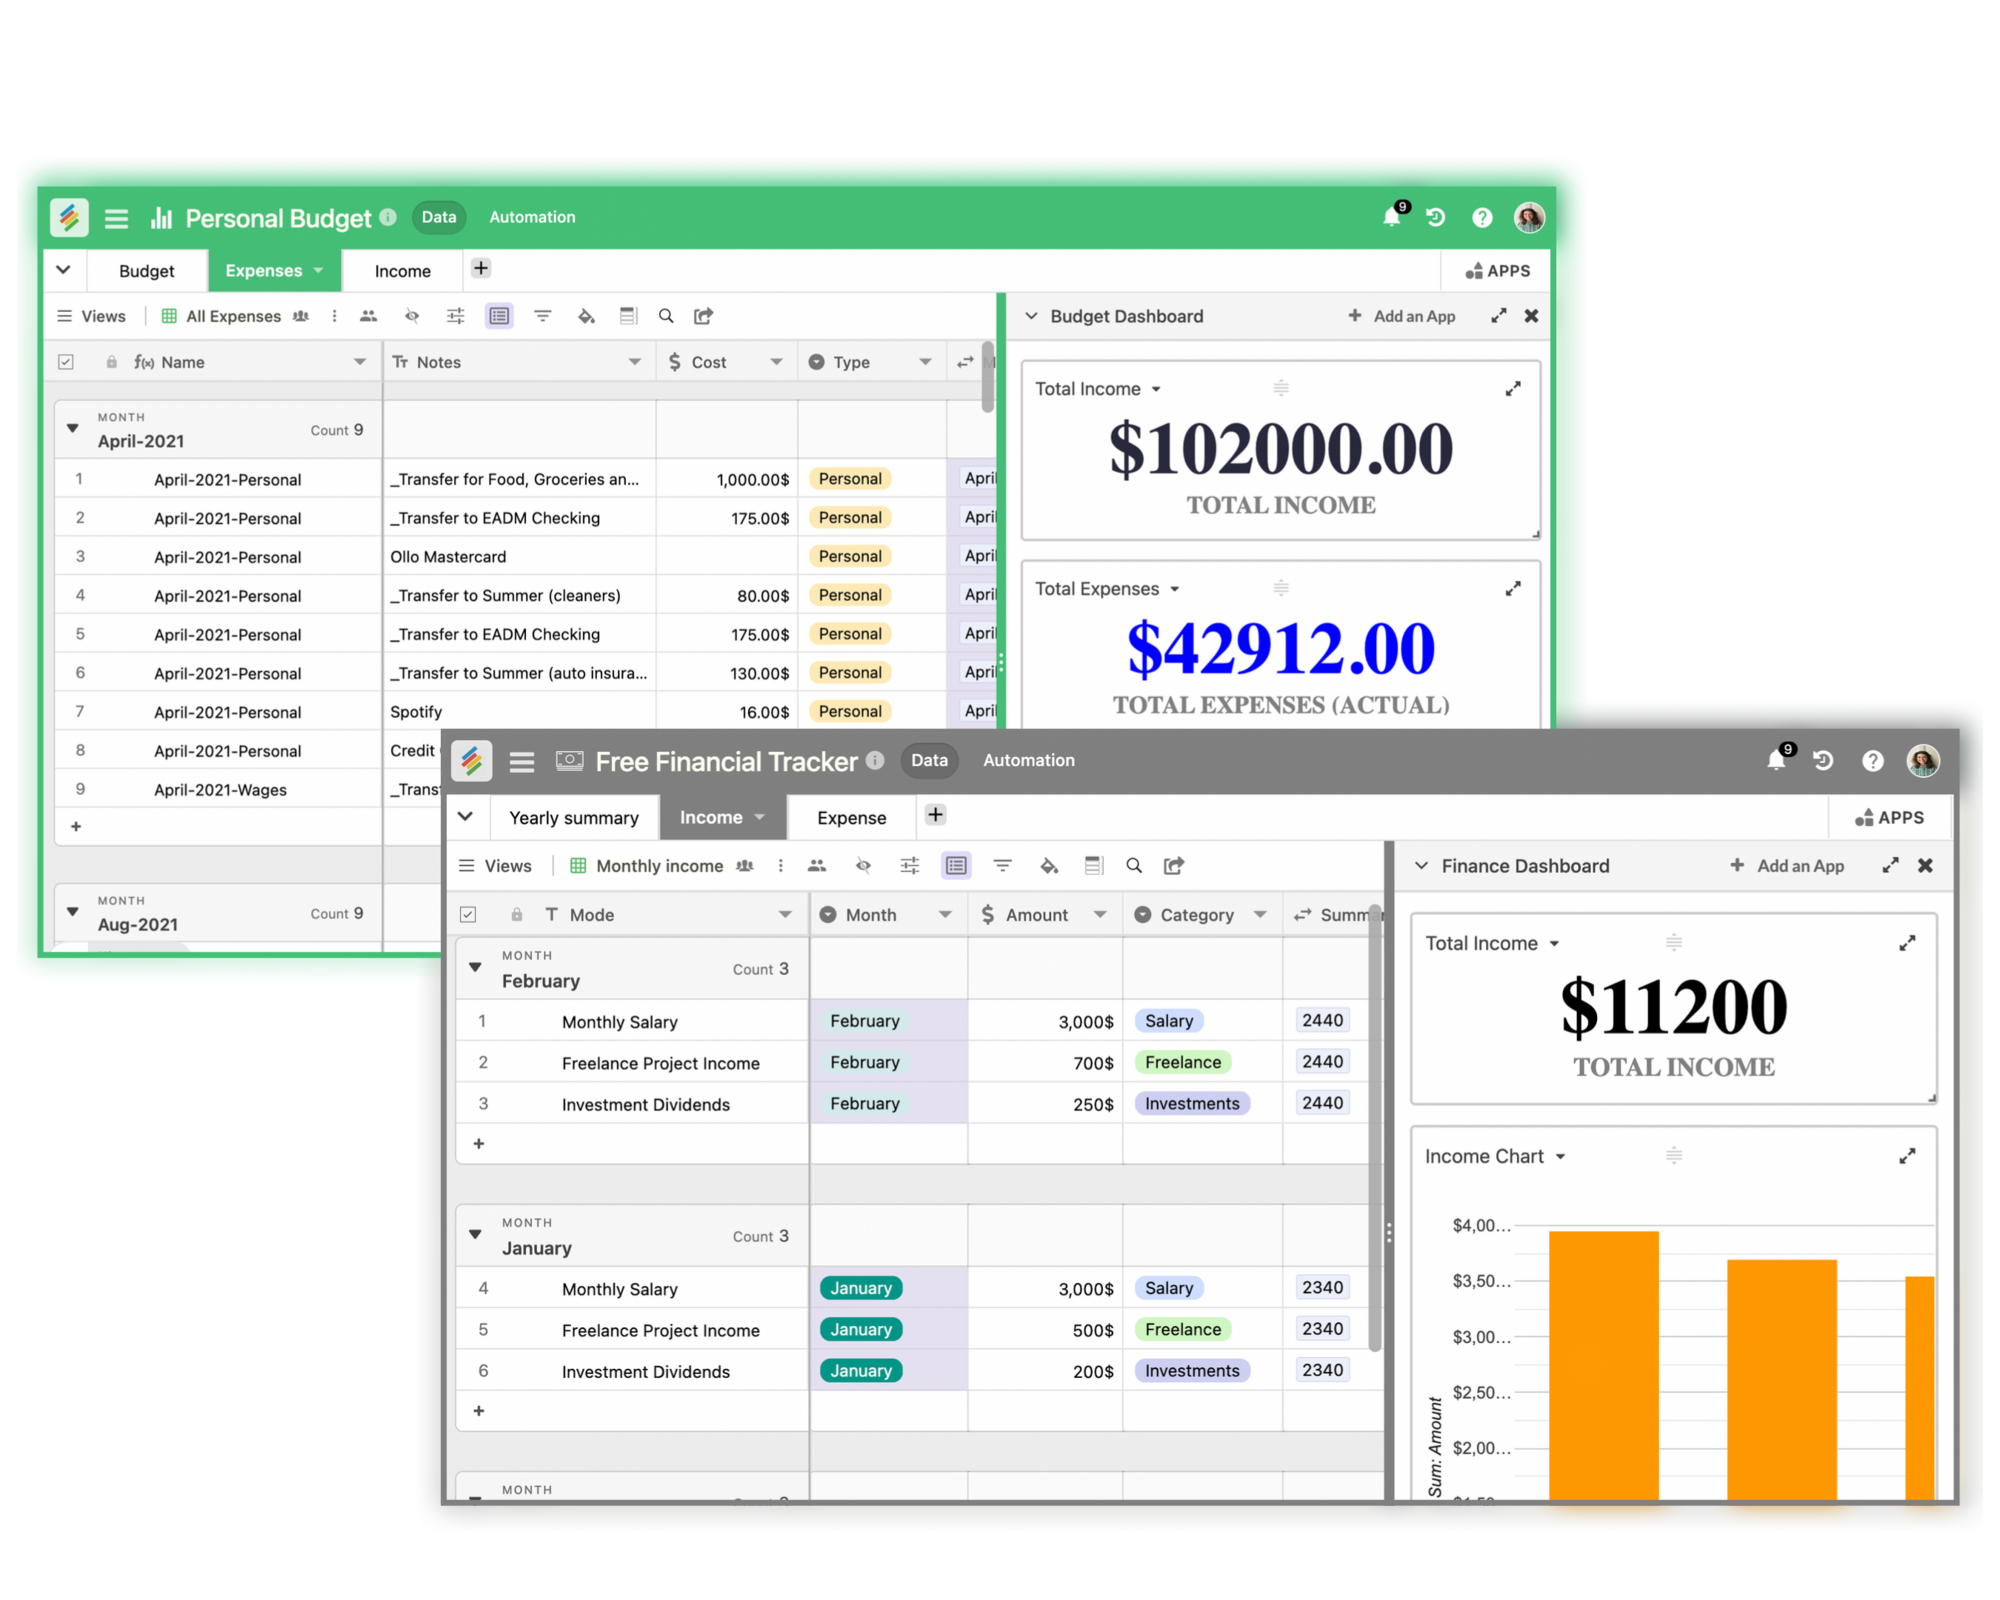Screen dimensions: 2000x1600
Task: Click the paint bucket color icon in the All Expenses toolbar
Action: [x=586, y=316]
